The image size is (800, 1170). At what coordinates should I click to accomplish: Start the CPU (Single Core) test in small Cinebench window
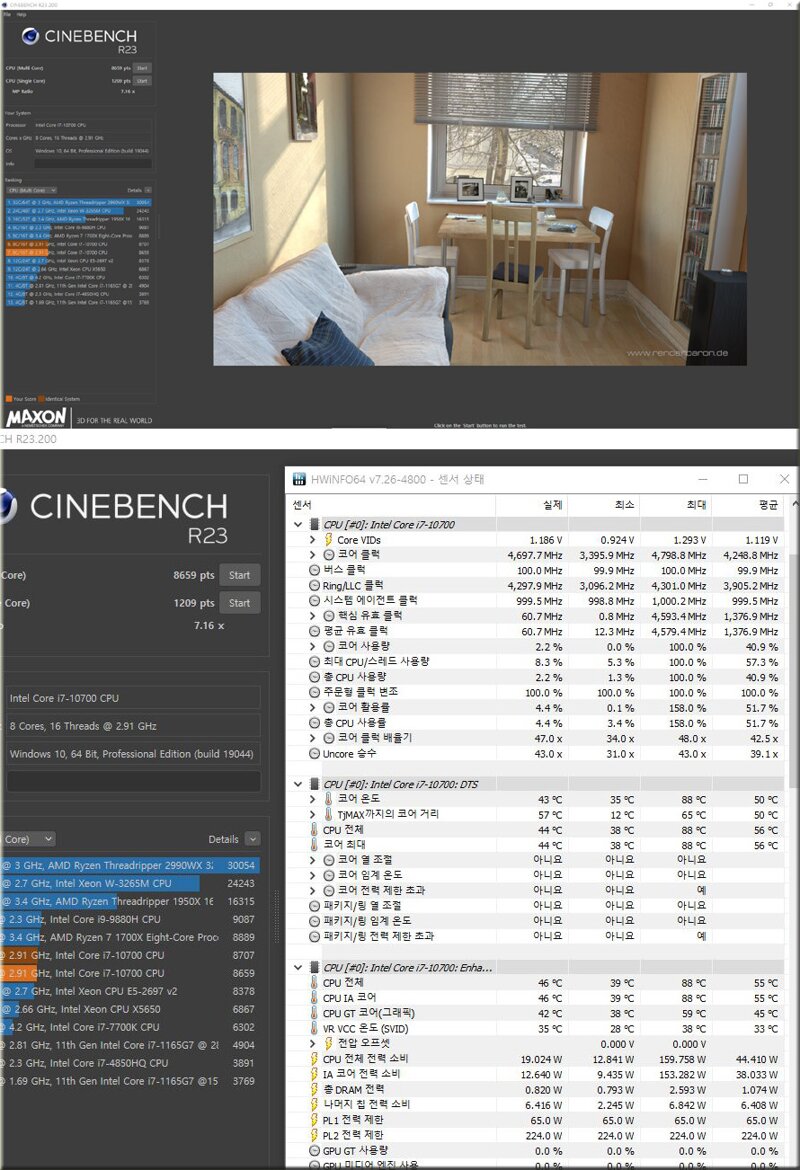[142, 81]
